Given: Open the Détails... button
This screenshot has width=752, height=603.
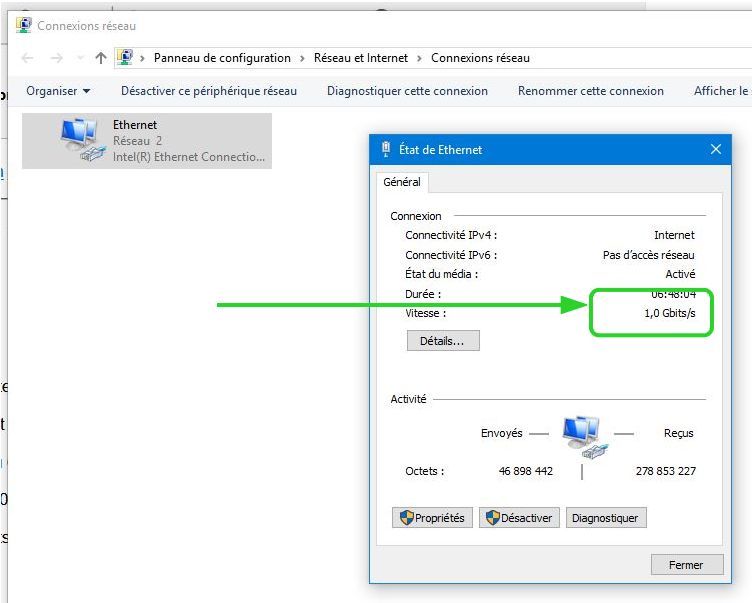Looking at the screenshot, I should 443,341.
